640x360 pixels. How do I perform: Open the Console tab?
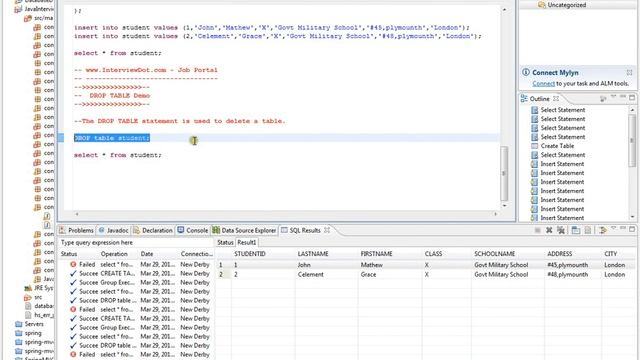[x=193, y=230]
